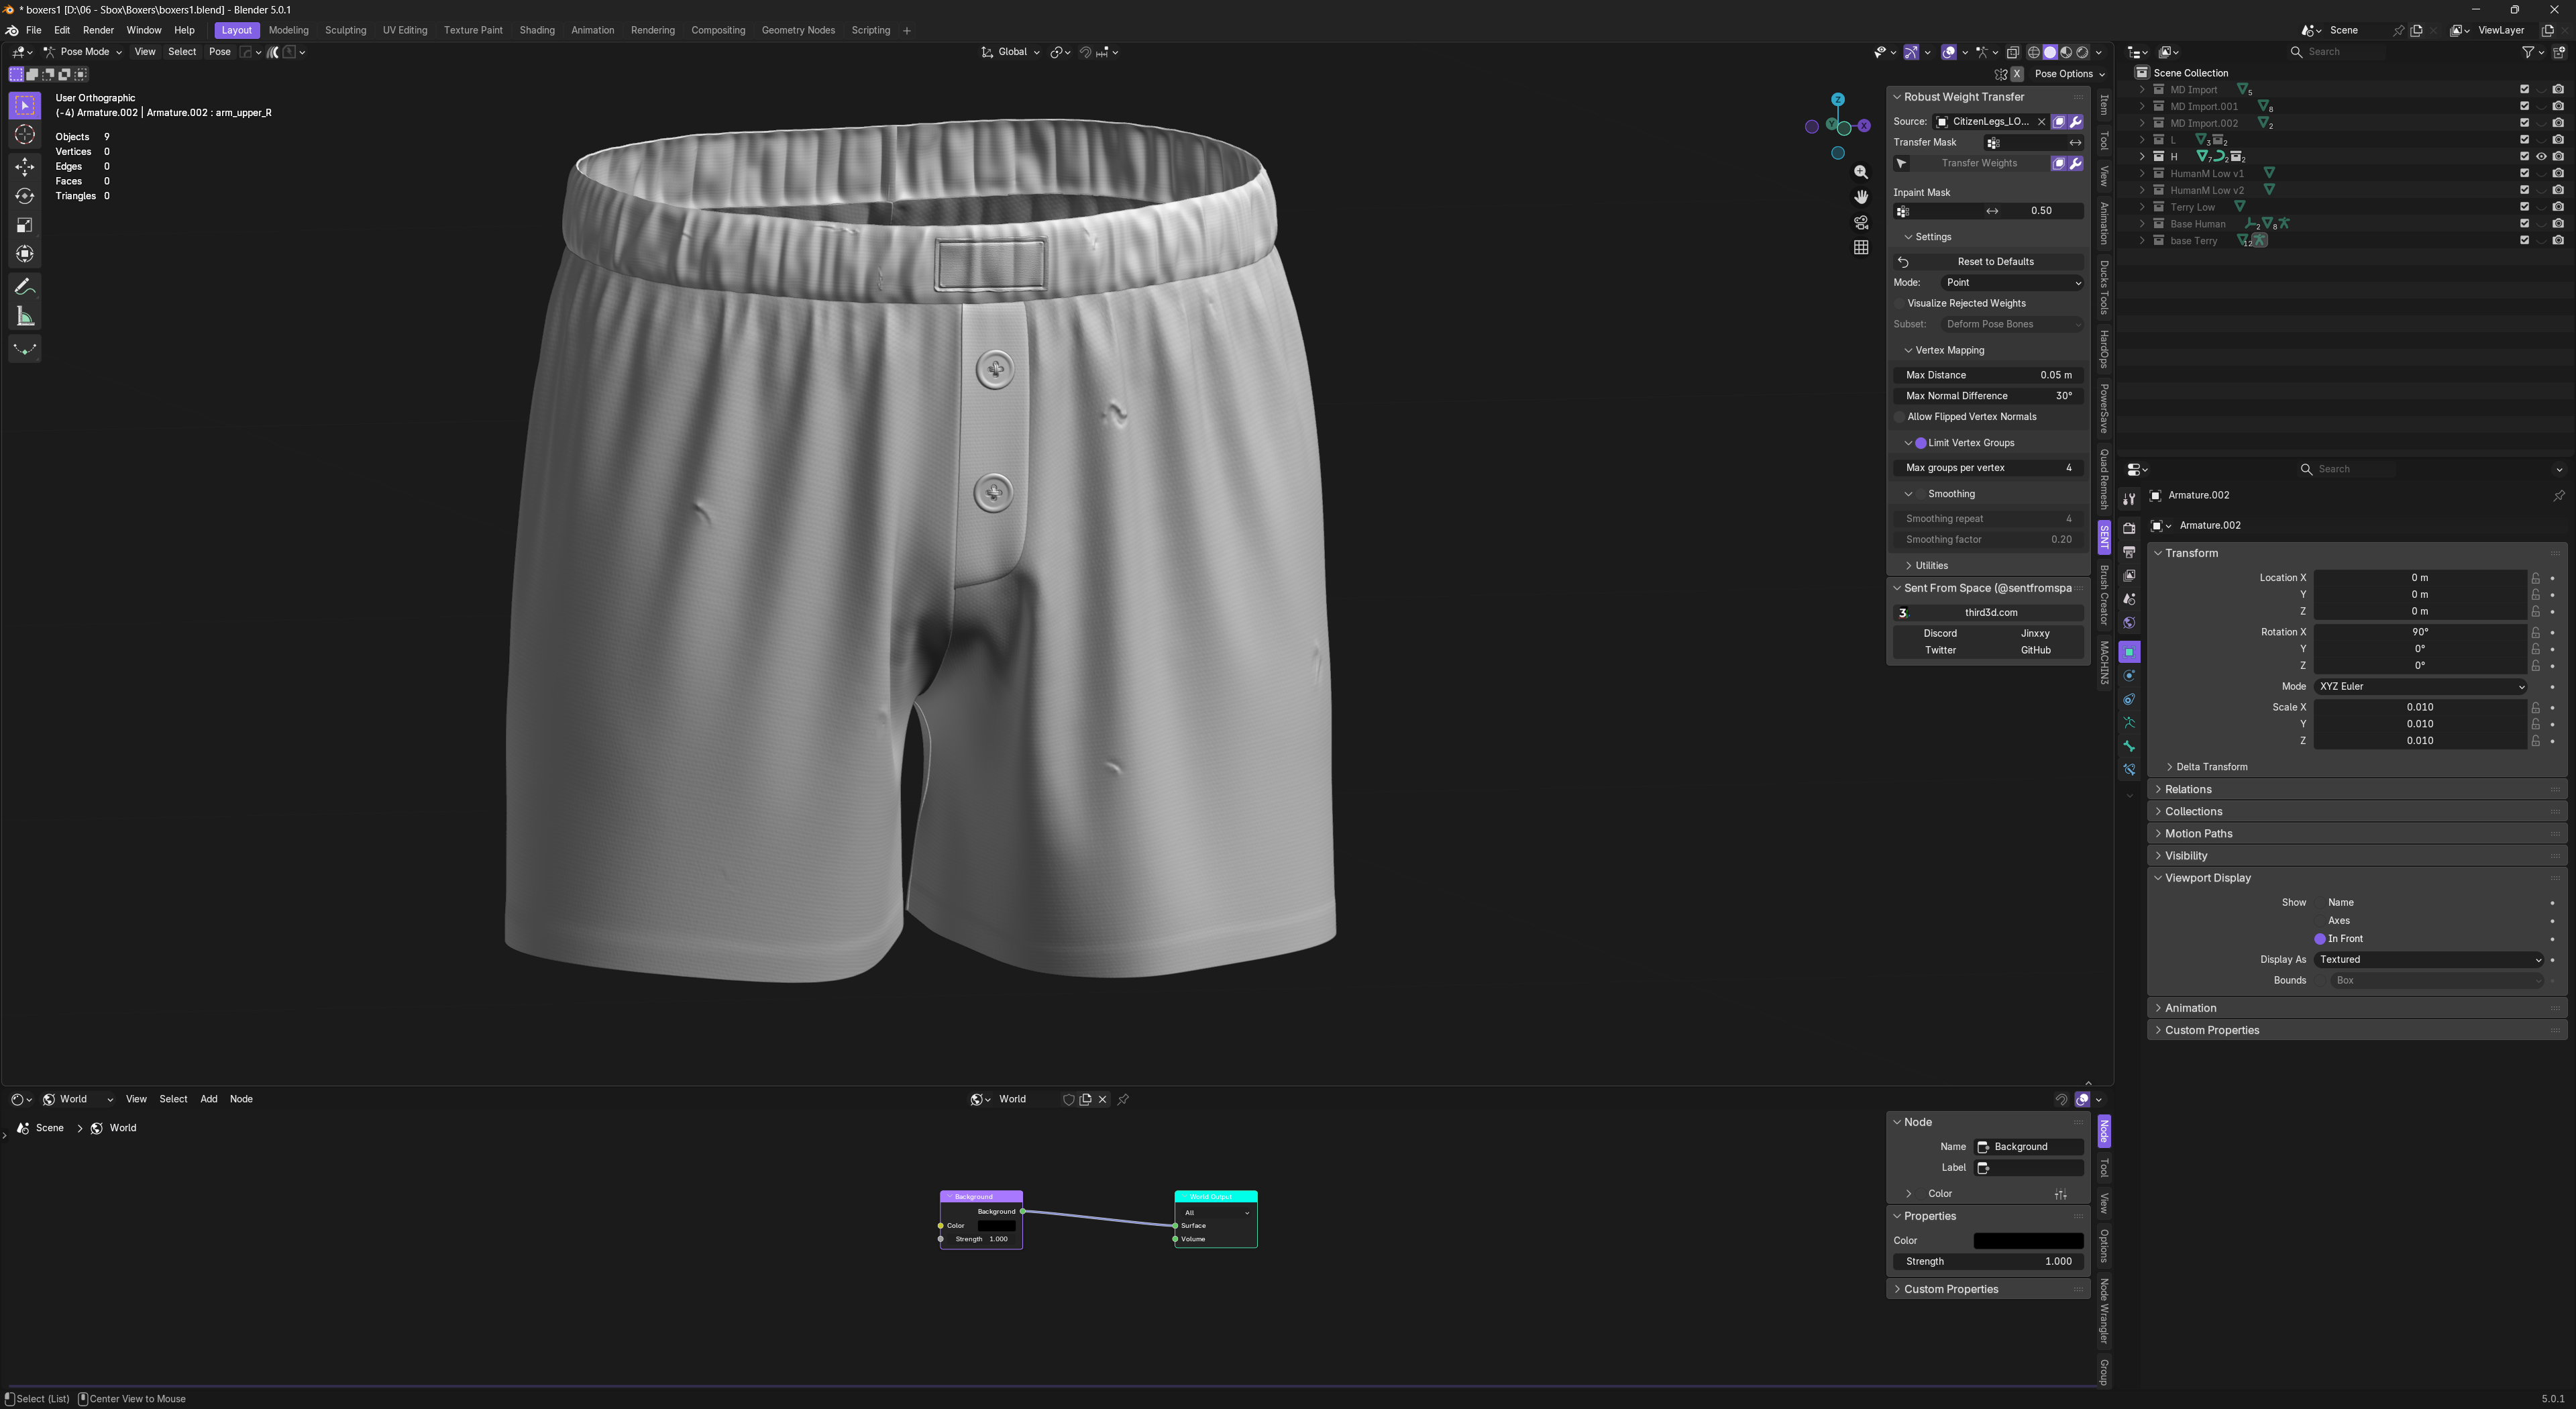2576x1409 pixels.
Task: Switch to perspective/orthographic grid icon
Action: [1860, 247]
